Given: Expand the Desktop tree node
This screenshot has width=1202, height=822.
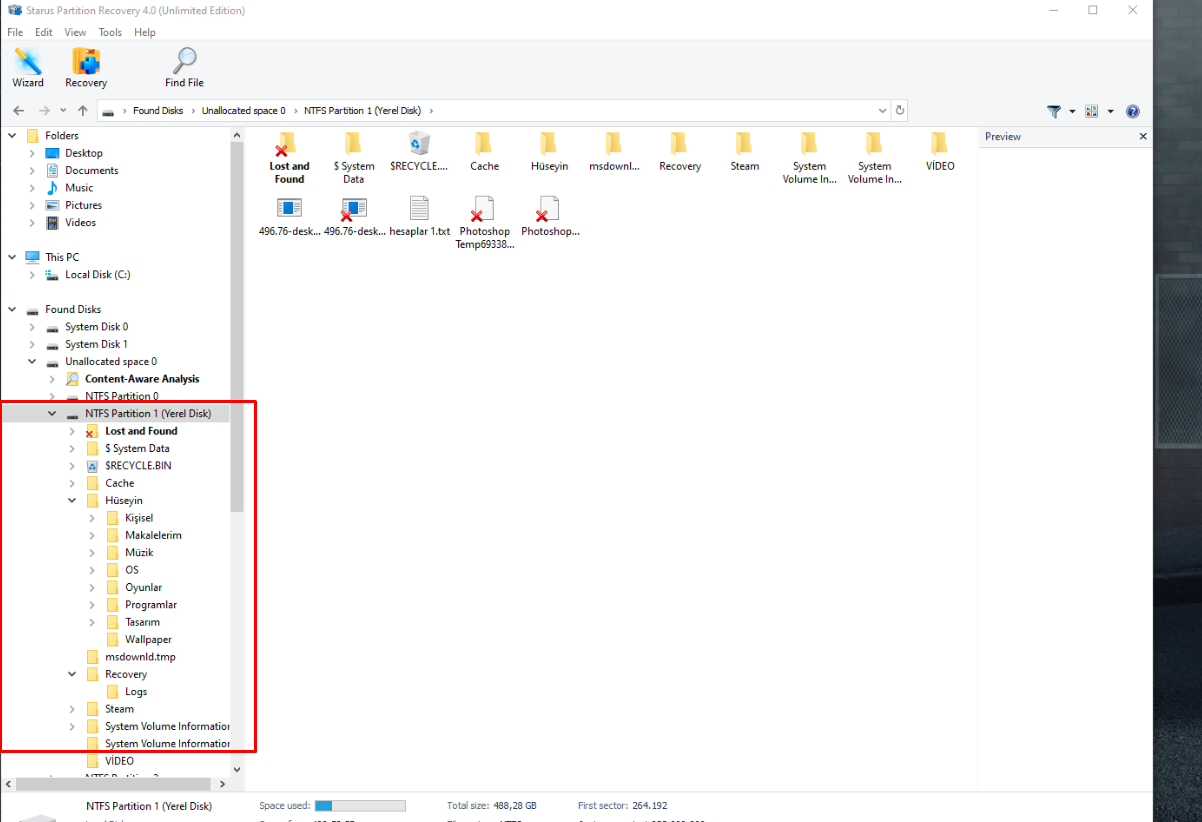Looking at the screenshot, I should tap(32, 153).
